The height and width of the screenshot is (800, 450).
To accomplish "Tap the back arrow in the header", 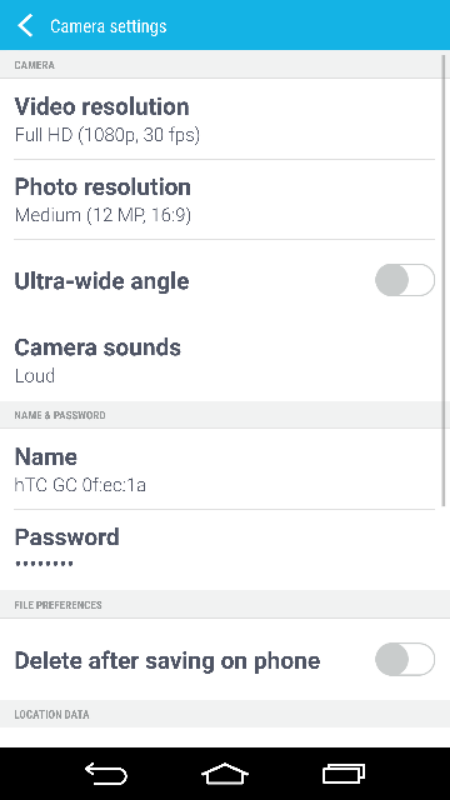I will (25, 26).
